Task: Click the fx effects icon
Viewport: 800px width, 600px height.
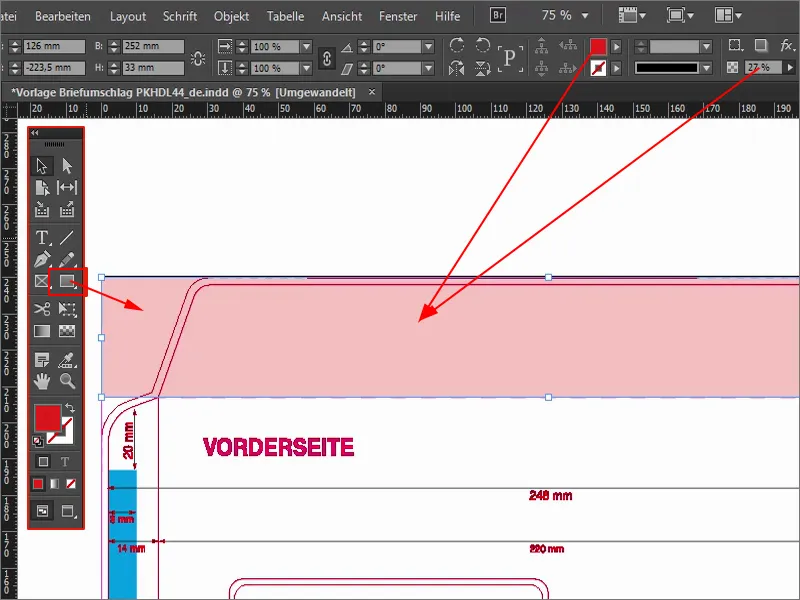Action: (787, 45)
